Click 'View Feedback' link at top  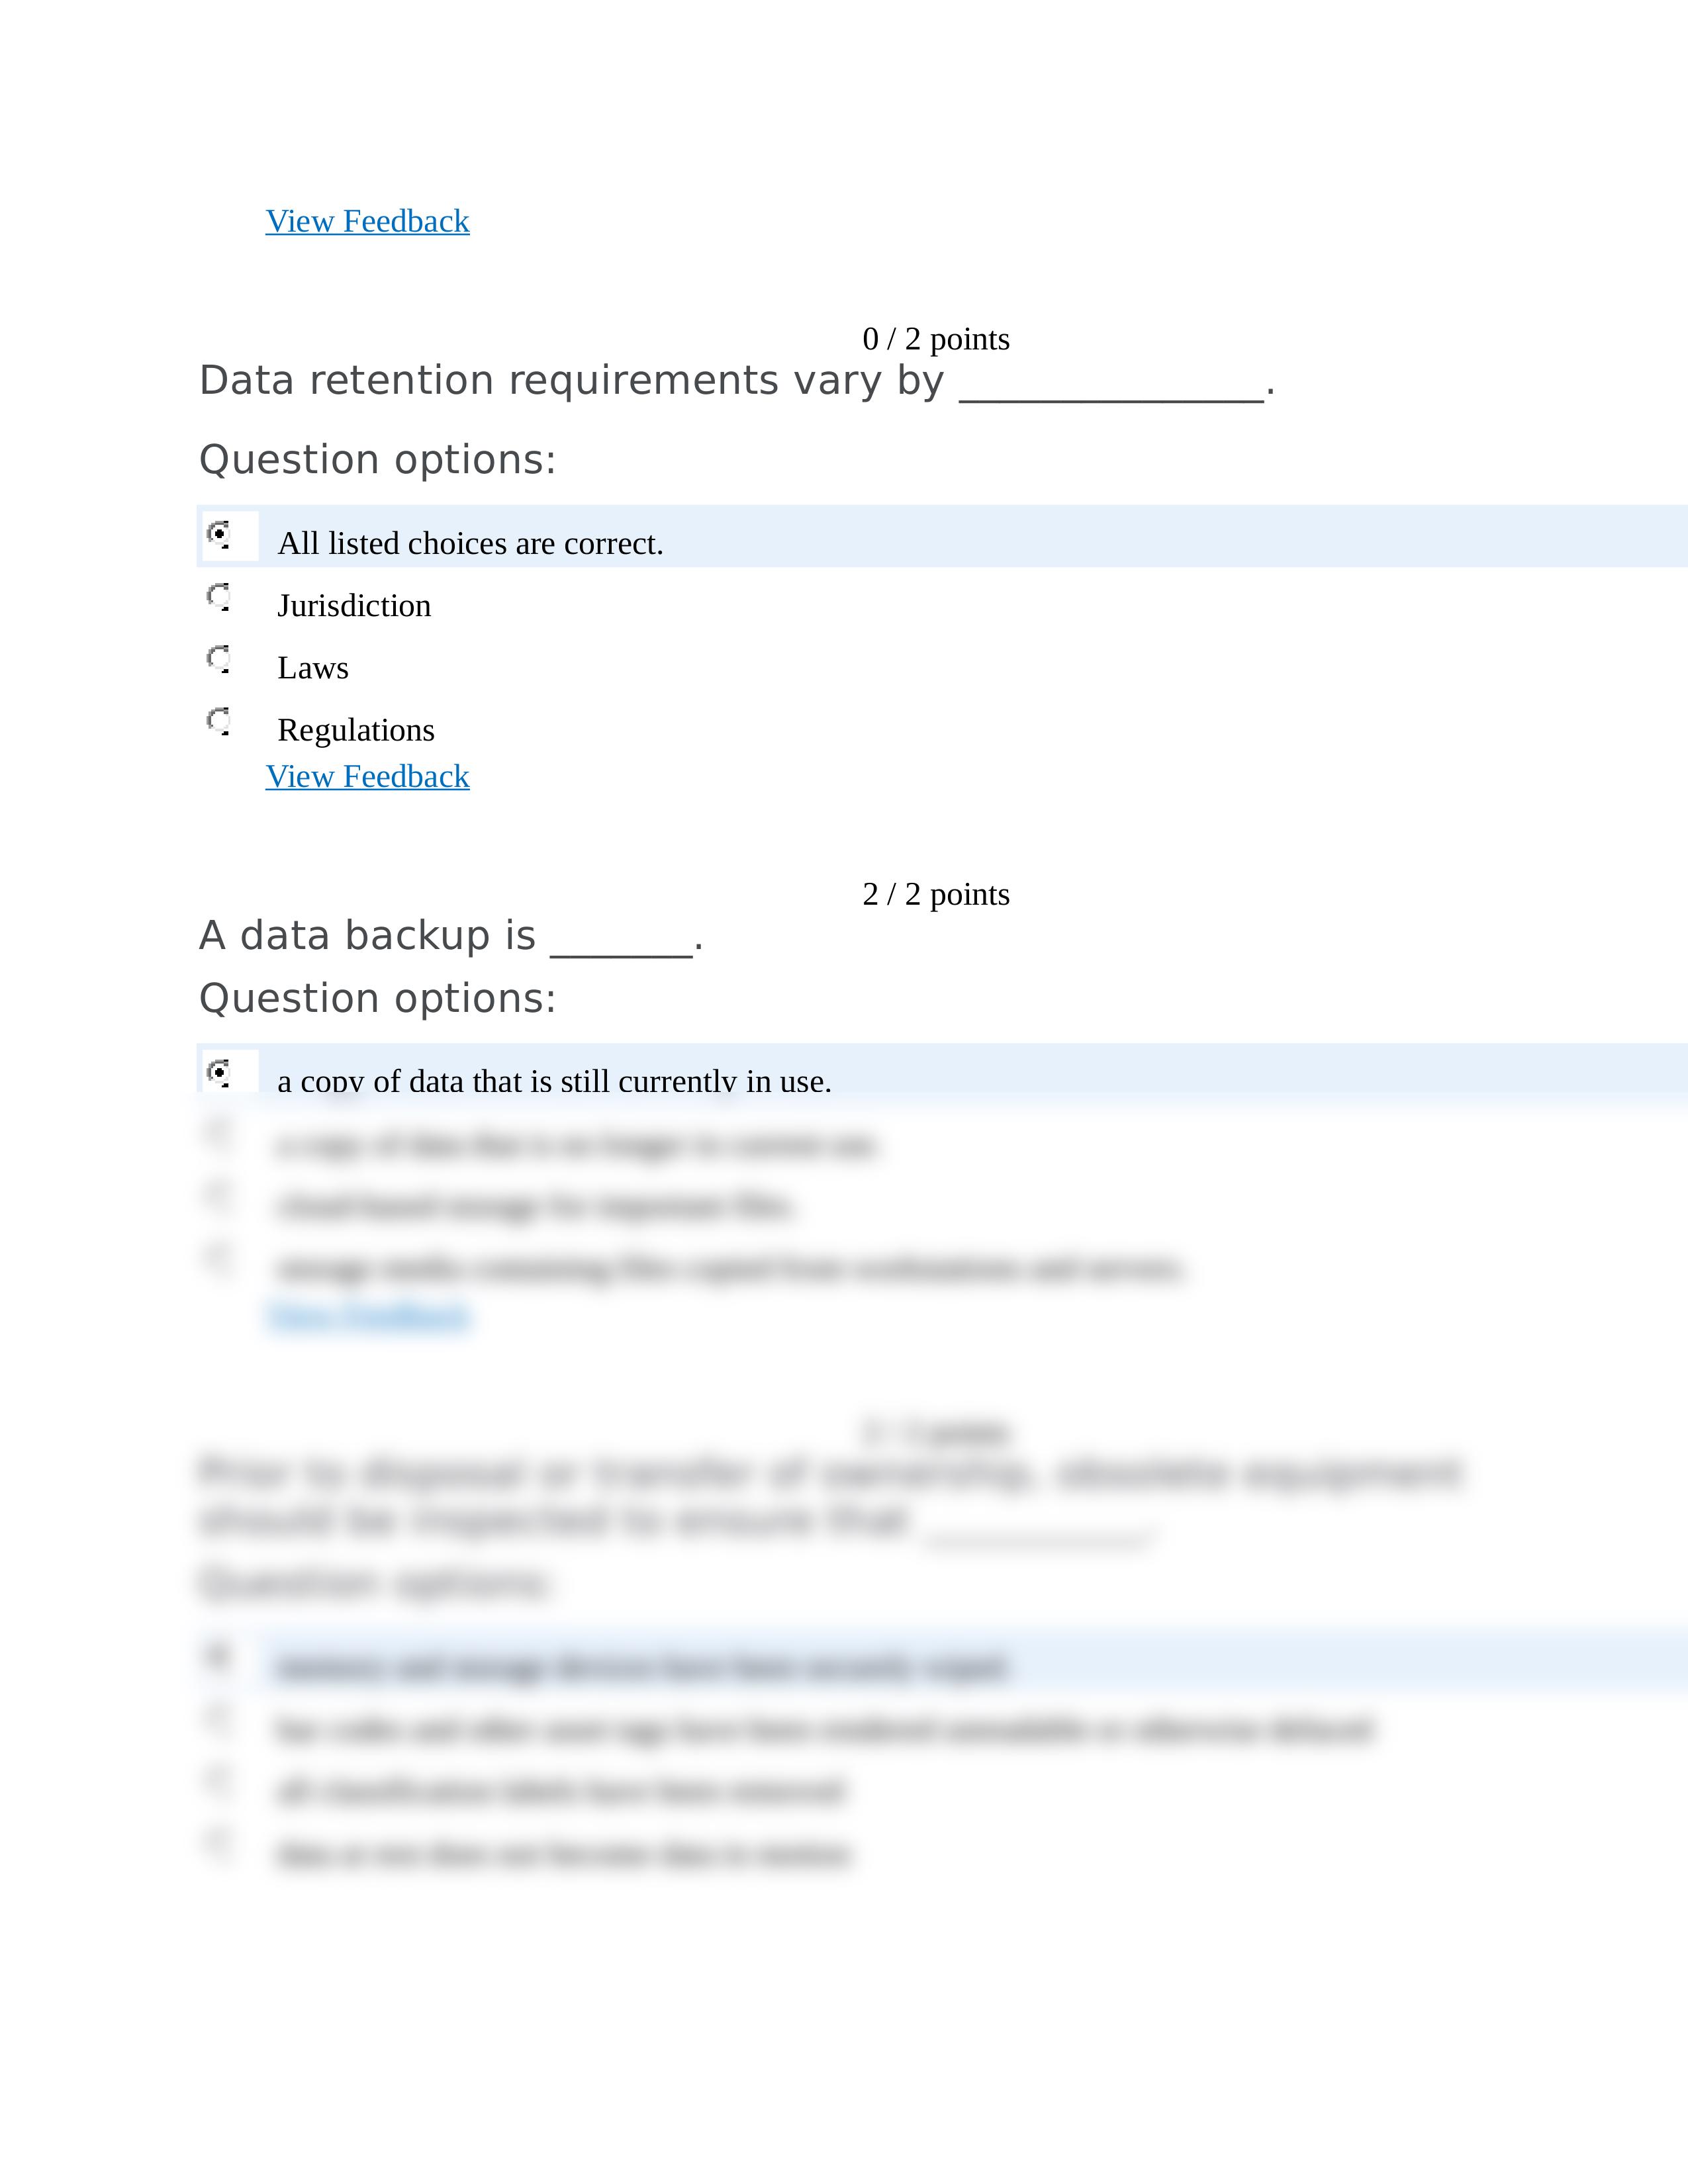(367, 220)
